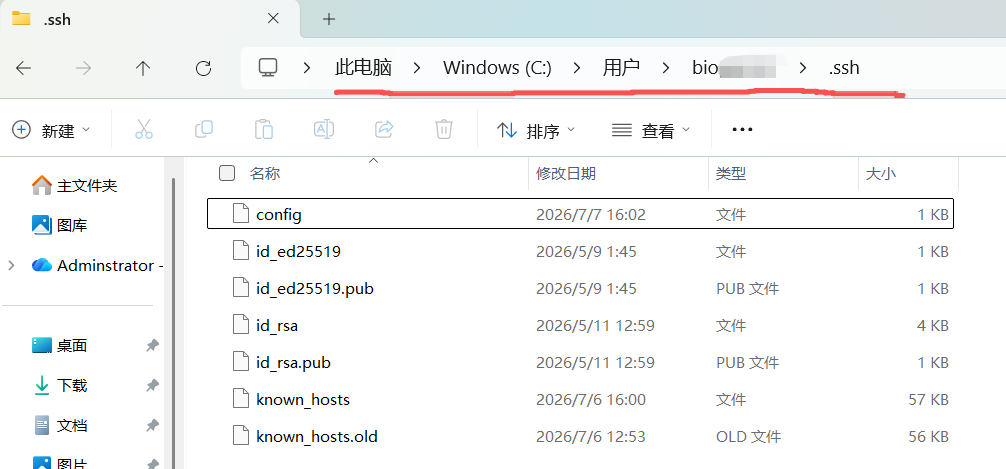
Task: Click the file icon beside id_rsa.pub
Action: 240,362
